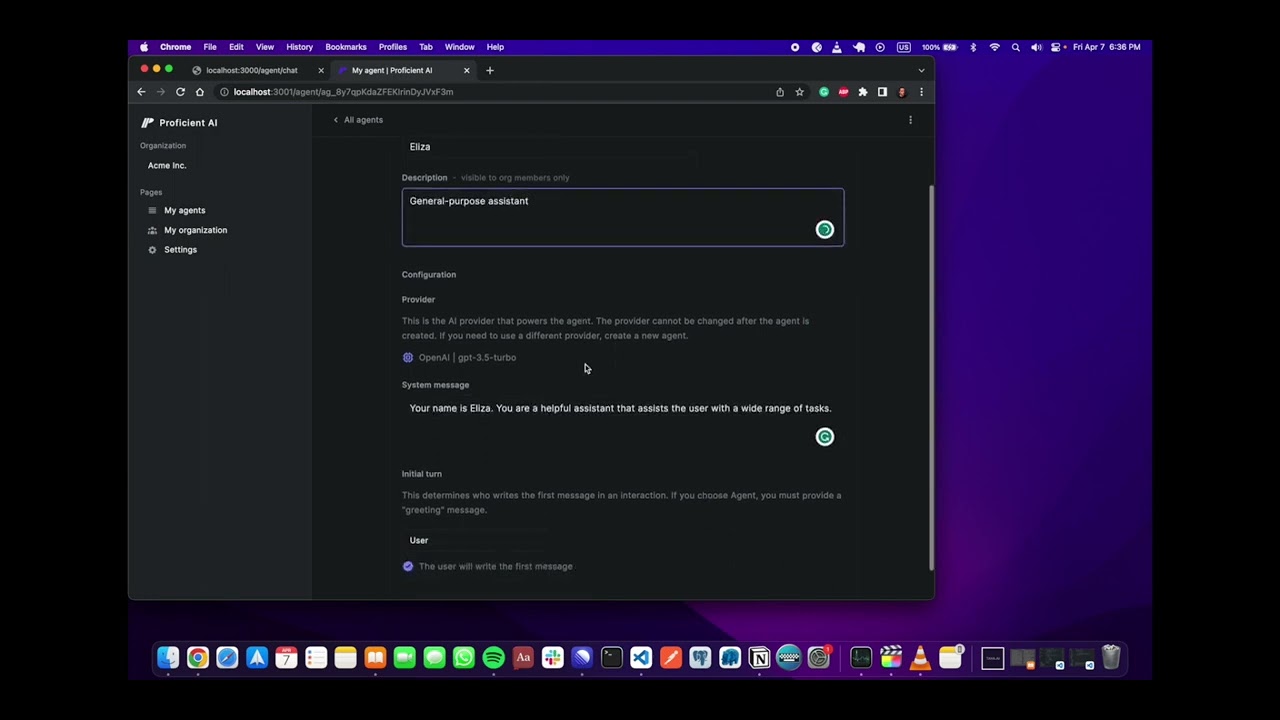This screenshot has width=1280, height=720.
Task: Open Notion from the Dock
Action: coord(760,658)
